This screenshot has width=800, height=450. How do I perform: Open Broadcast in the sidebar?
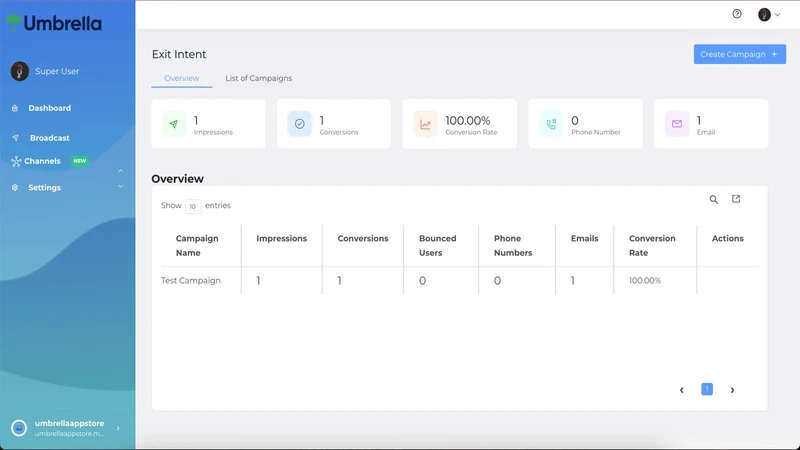(49, 138)
